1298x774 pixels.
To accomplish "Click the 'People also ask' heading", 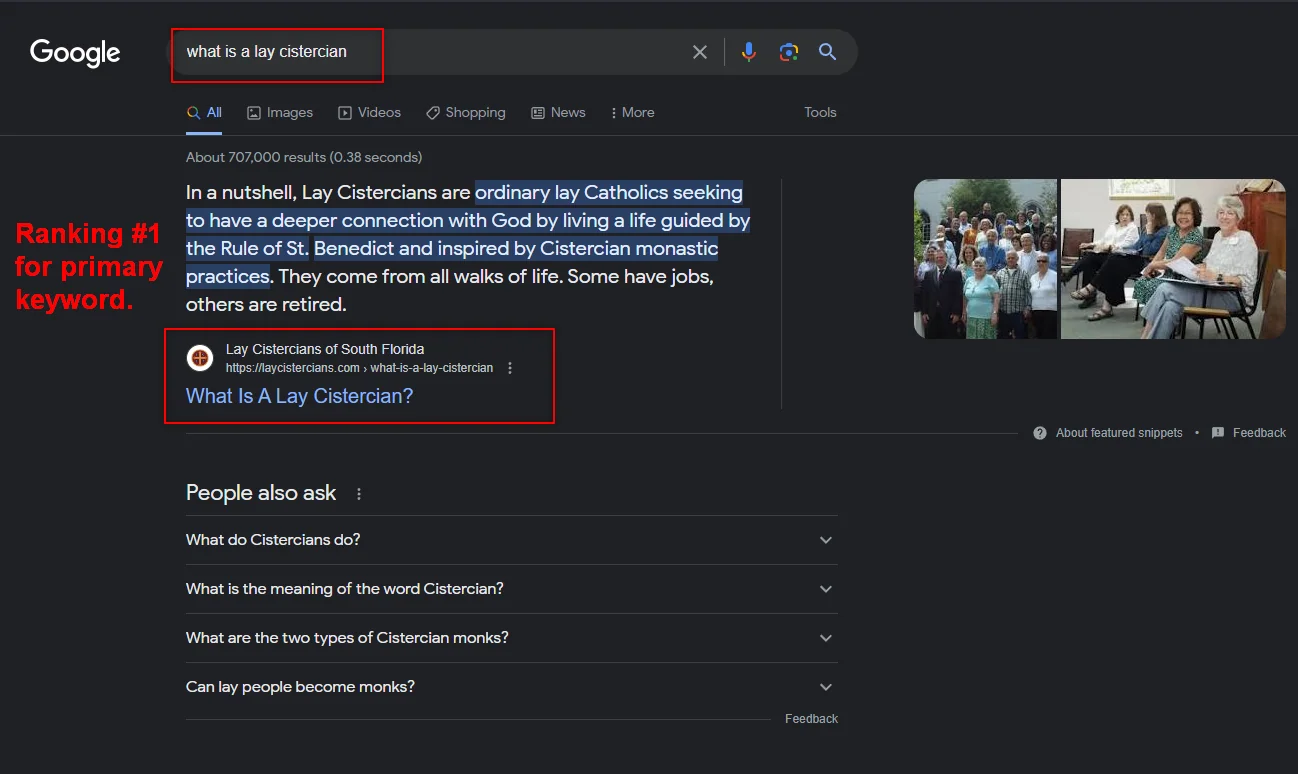I will (261, 493).
